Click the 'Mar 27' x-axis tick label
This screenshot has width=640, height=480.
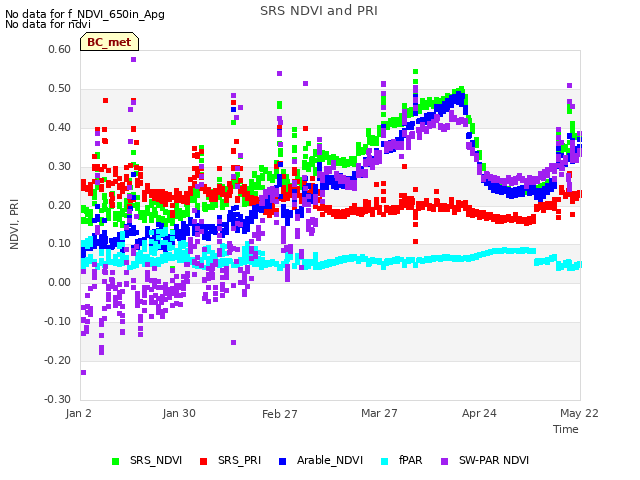[x=379, y=413]
